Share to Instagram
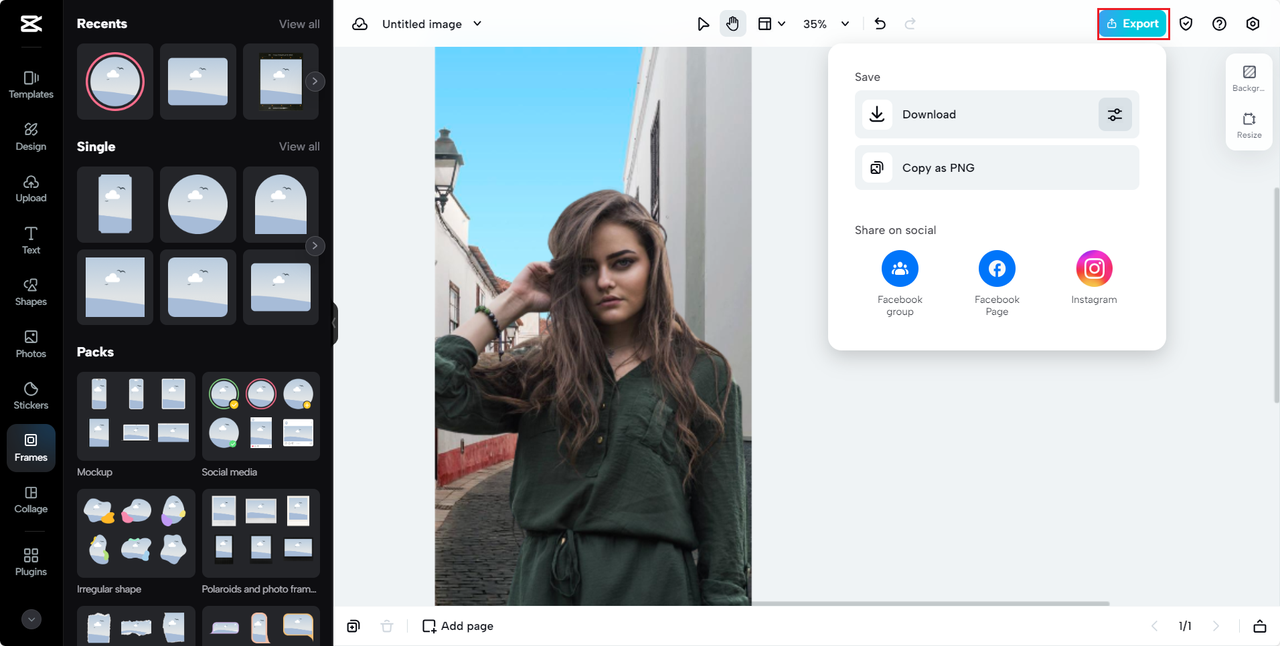The width and height of the screenshot is (1280, 646). pyautogui.click(x=1094, y=278)
